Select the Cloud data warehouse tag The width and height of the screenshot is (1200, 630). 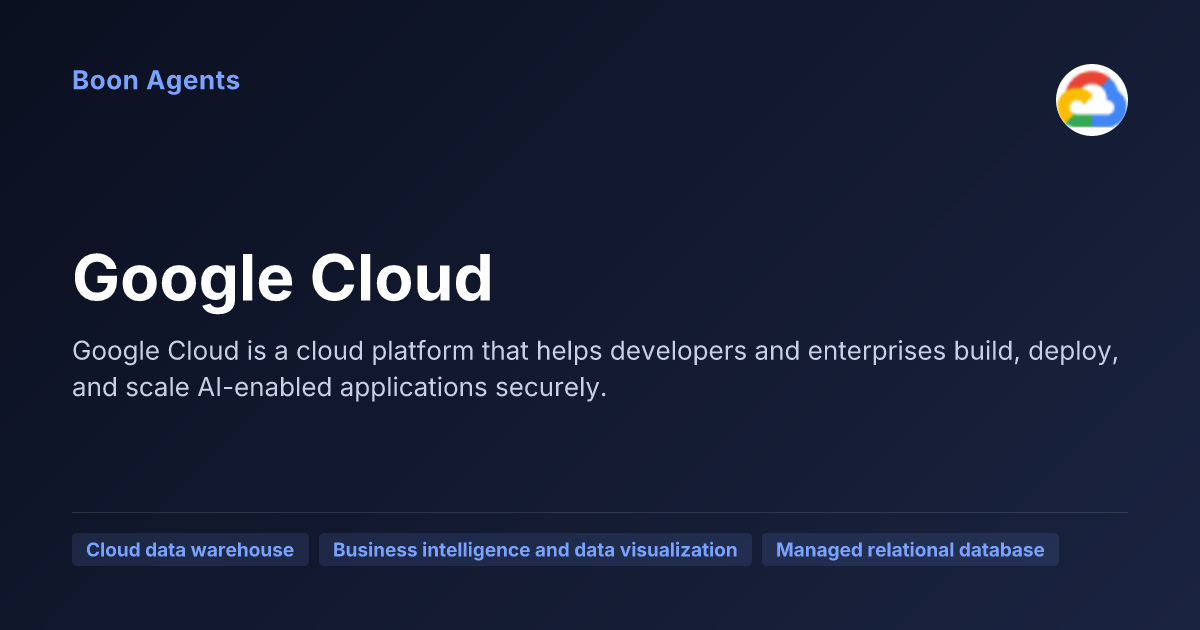190,550
